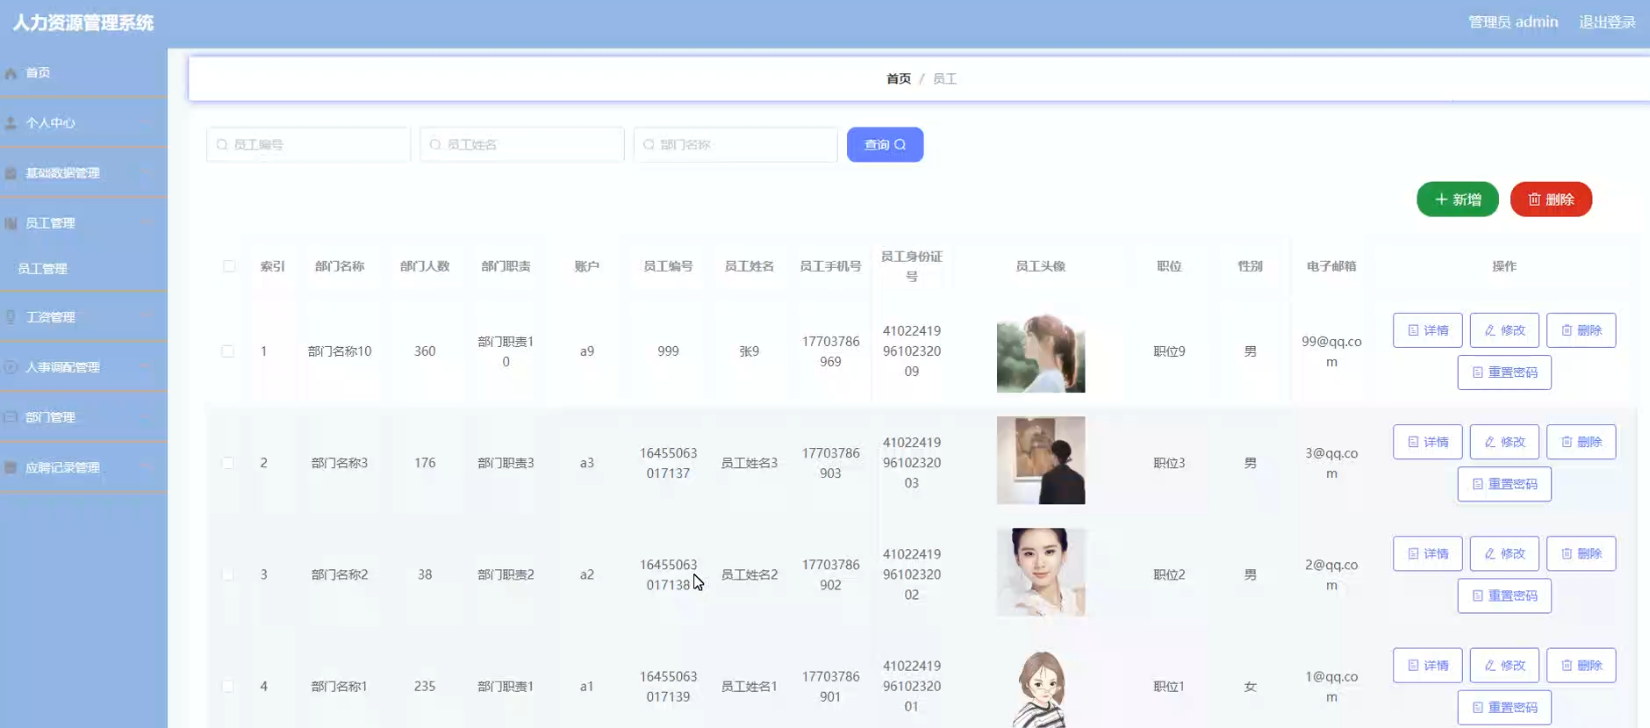Viewport: 1650px width, 728px height.
Task: Click 重置密码 for account a1
Action: point(1504,707)
